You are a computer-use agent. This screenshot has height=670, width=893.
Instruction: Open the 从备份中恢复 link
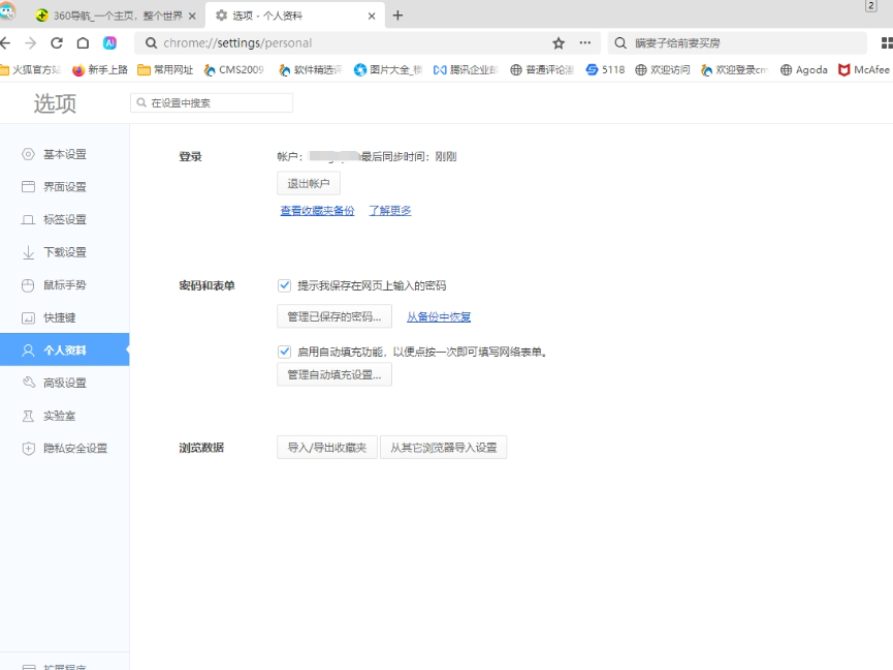[x=439, y=317]
